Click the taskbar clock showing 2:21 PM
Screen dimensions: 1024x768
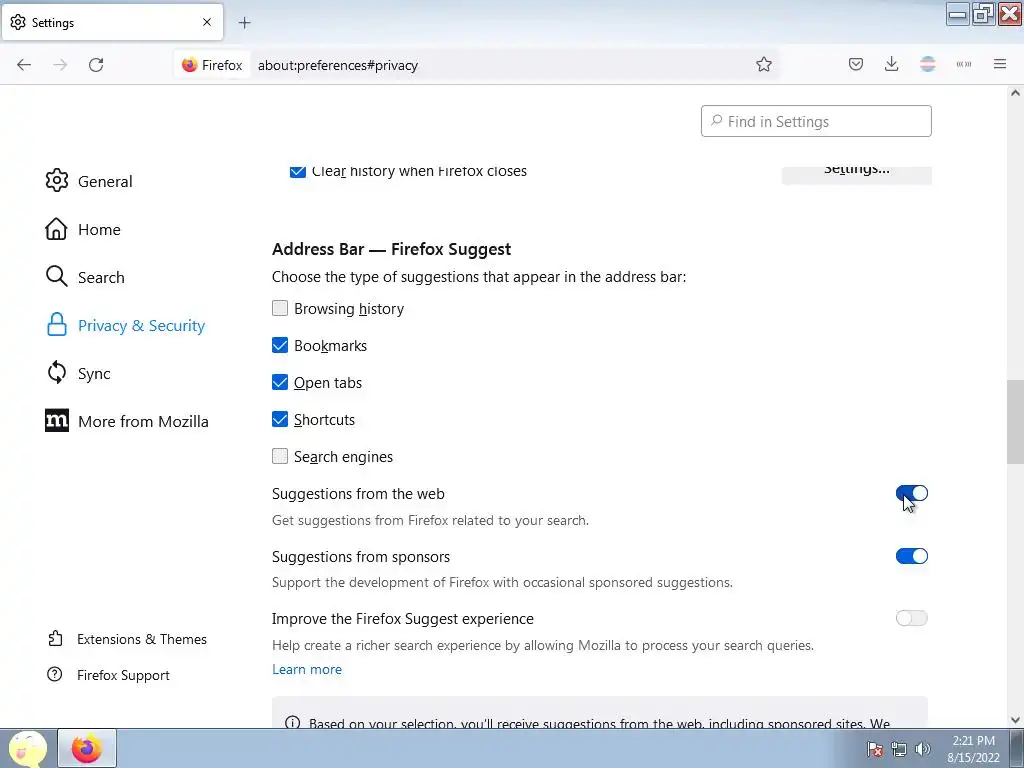click(973, 749)
